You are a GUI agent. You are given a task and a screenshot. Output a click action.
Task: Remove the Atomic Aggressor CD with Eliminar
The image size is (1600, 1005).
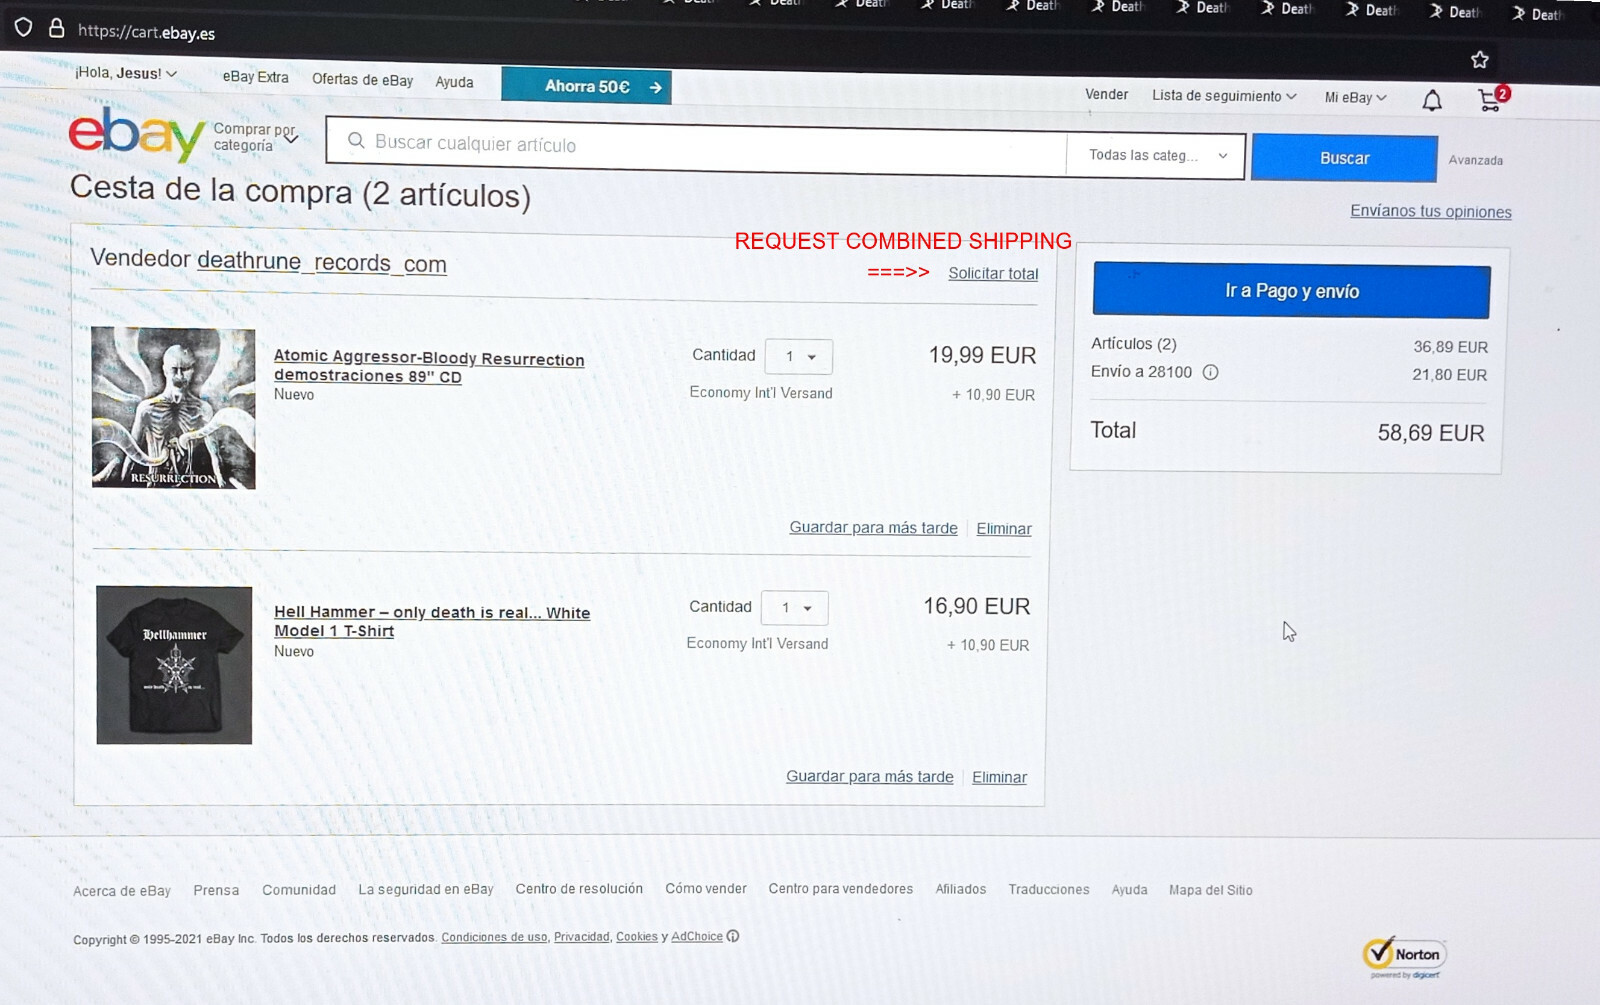[x=1004, y=529]
